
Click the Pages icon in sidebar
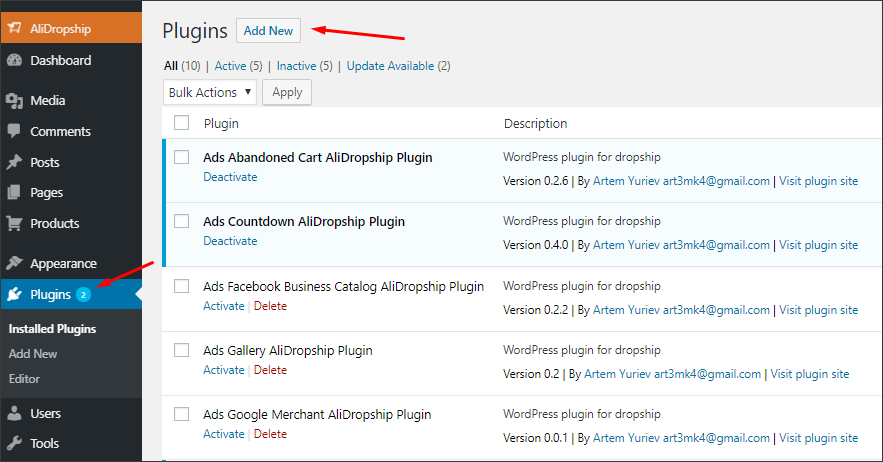pos(15,193)
